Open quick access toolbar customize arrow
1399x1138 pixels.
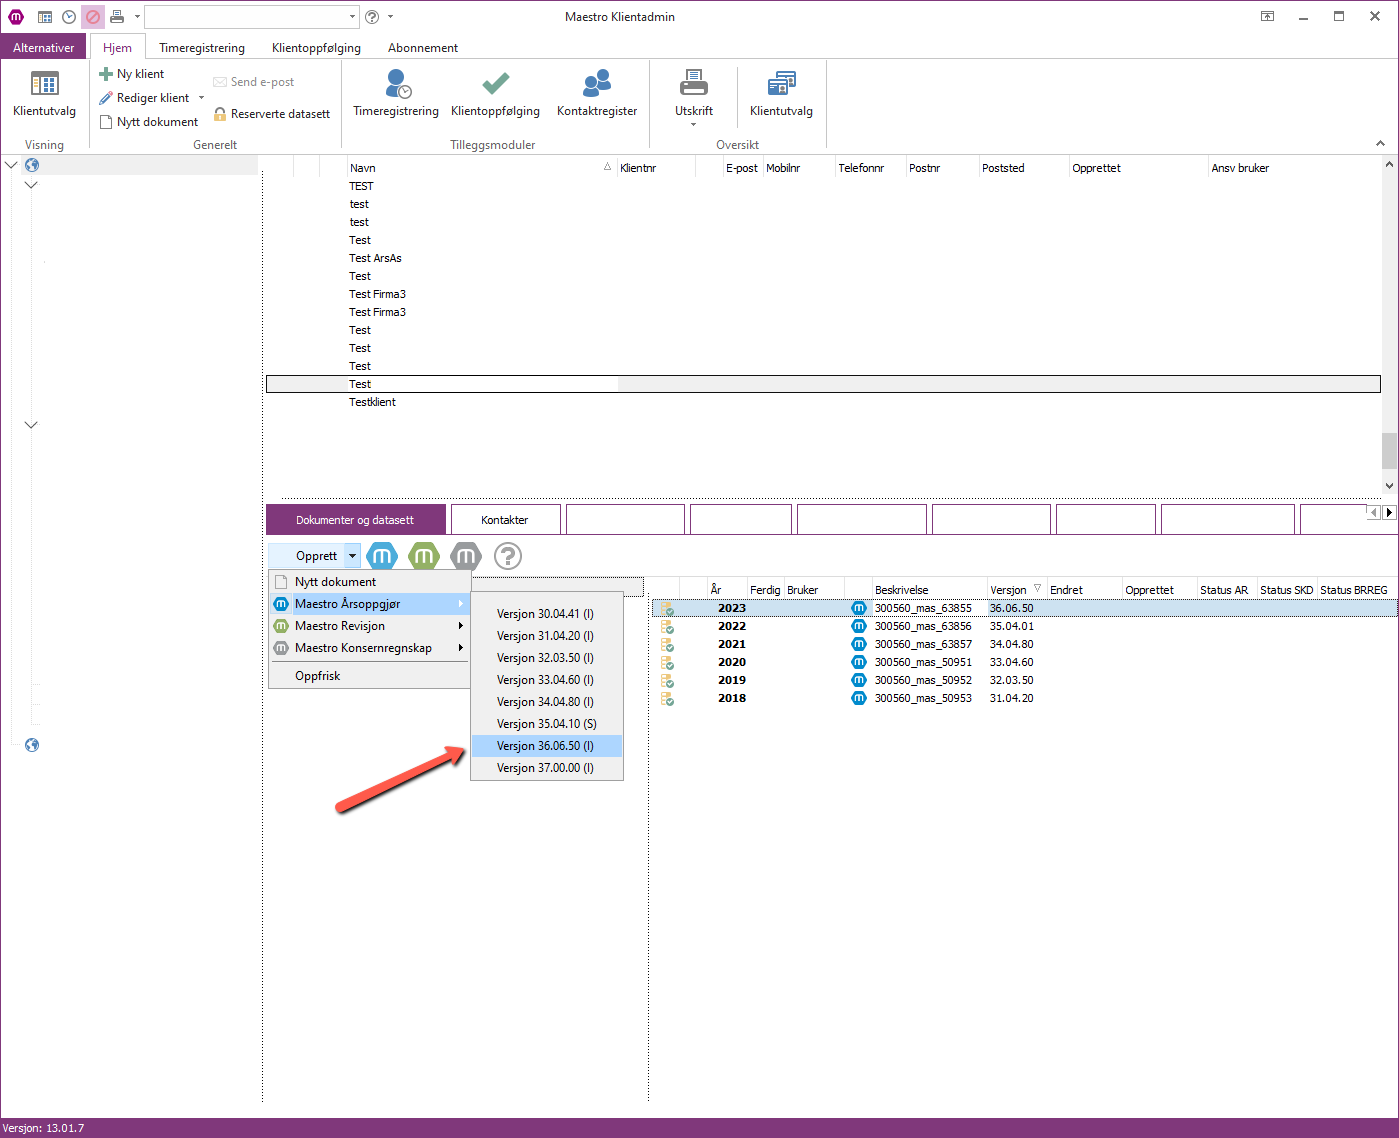pos(137,17)
